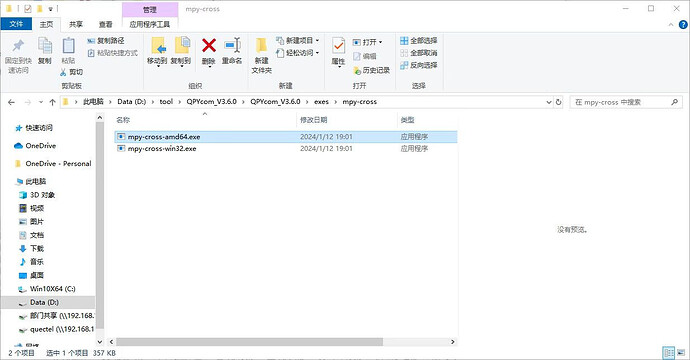Click the Pin to Quick access icon
690x360 pixels.
point(18,46)
